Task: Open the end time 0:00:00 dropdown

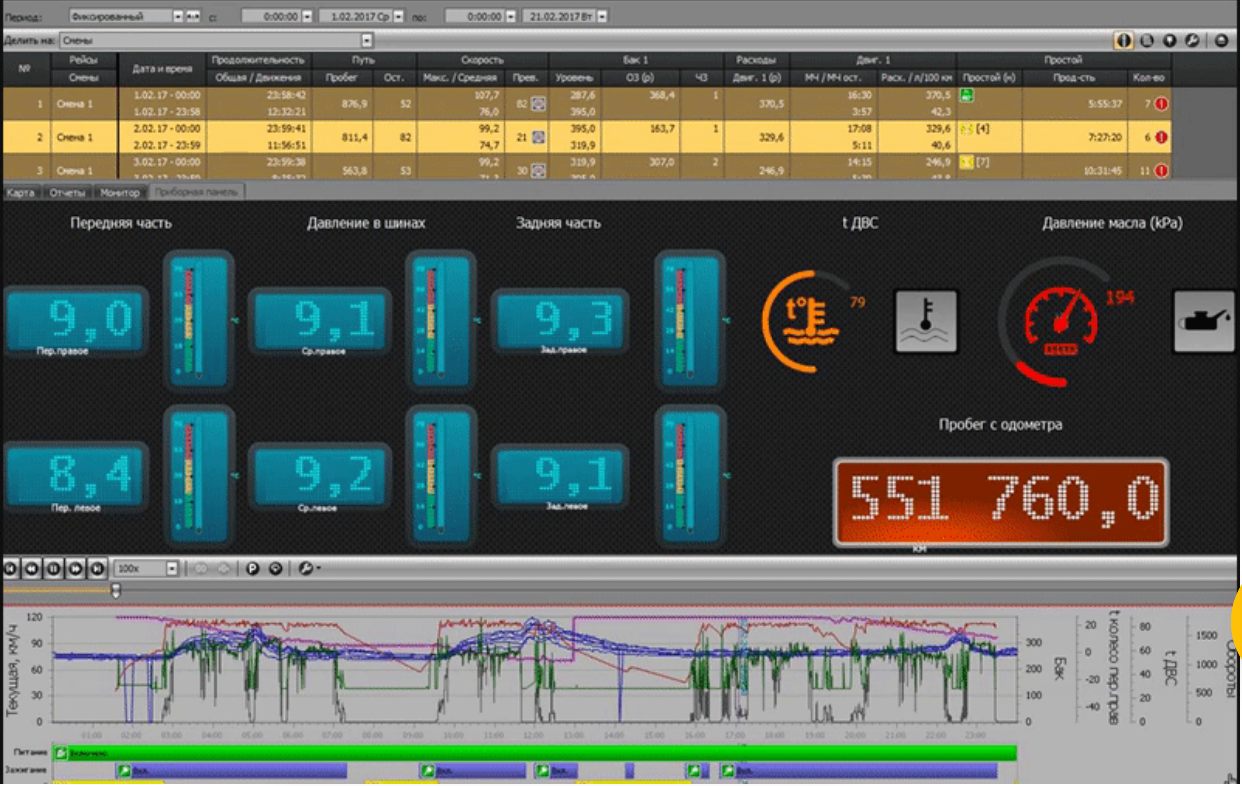Action: pyautogui.click(x=511, y=17)
